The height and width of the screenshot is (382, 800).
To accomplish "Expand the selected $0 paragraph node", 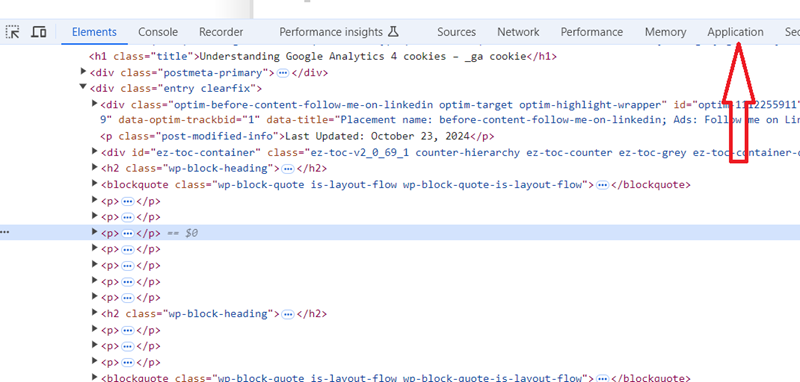I will 94,232.
